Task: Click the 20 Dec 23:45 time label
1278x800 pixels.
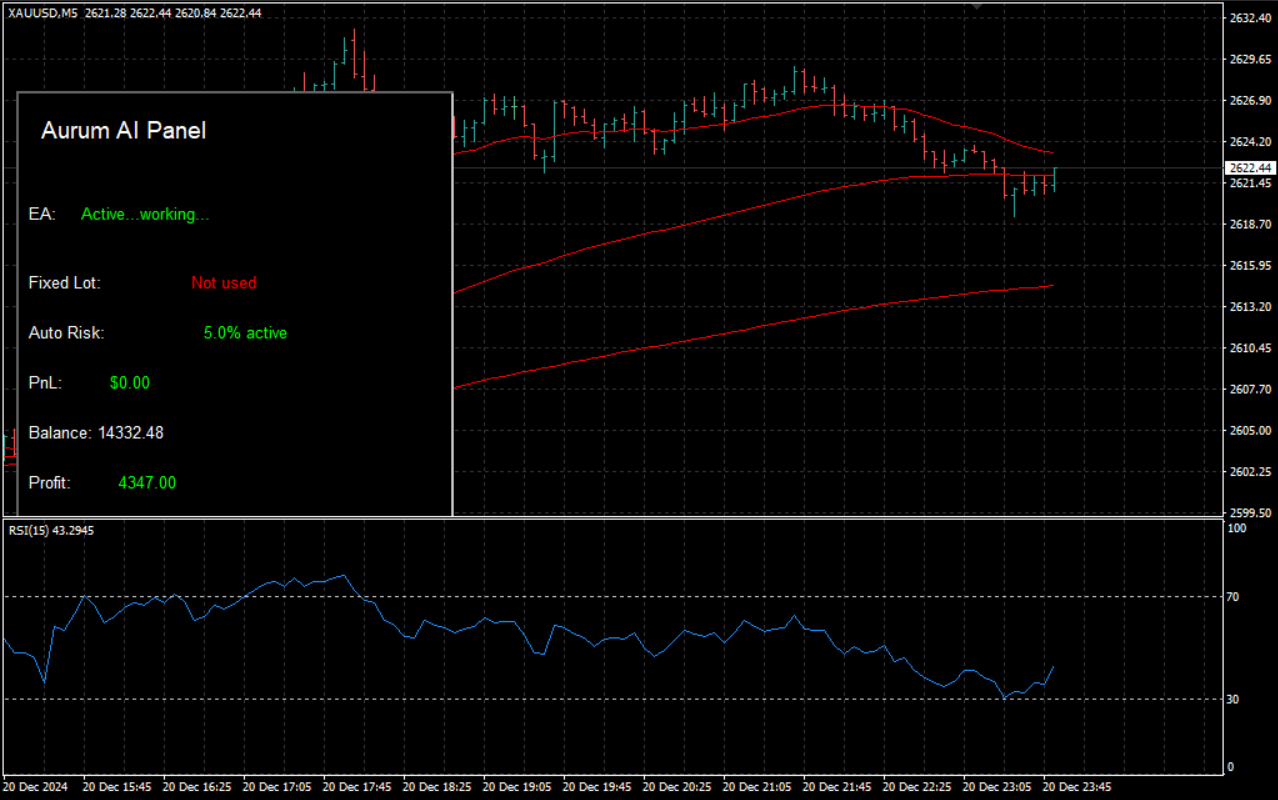Action: 1077,786
